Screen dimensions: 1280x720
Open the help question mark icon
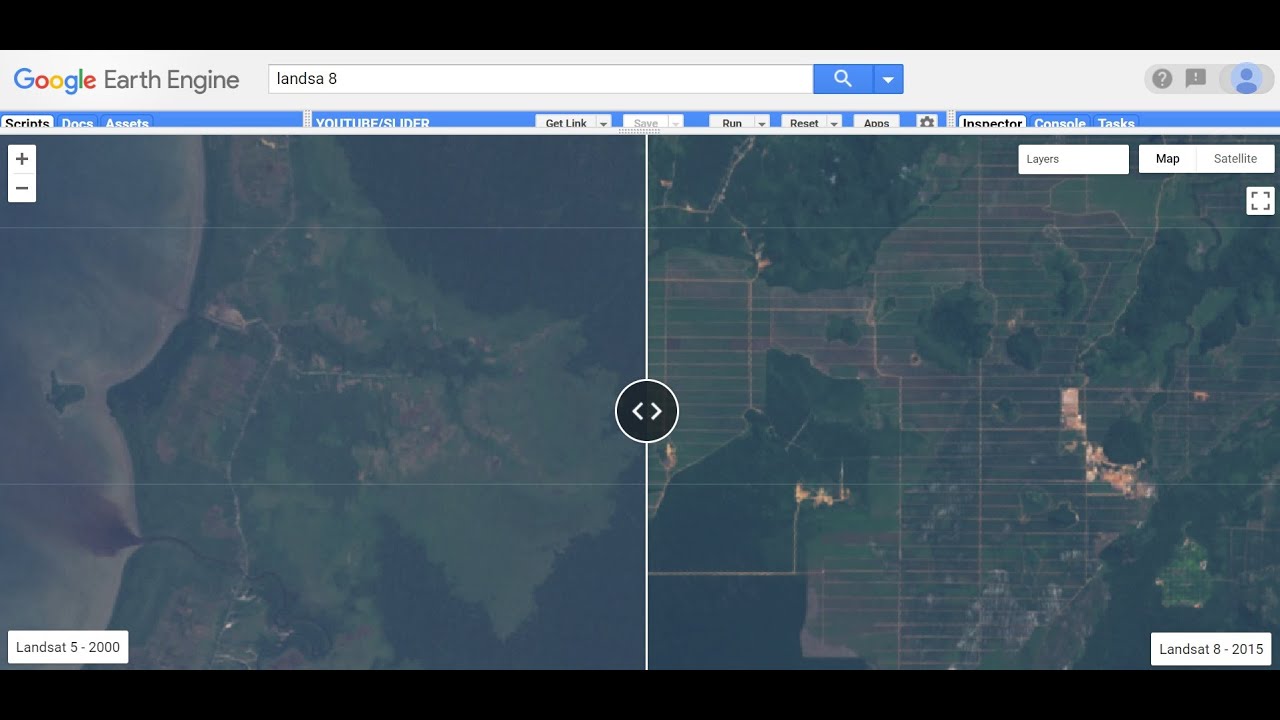(1162, 79)
